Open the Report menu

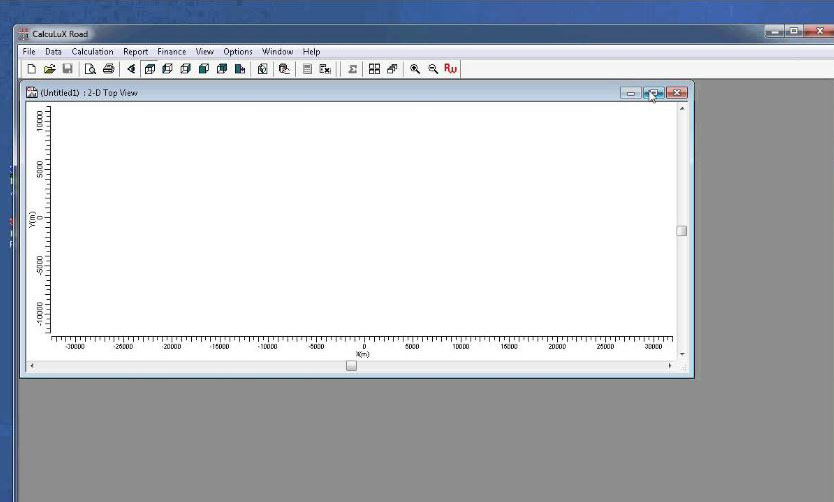click(x=136, y=52)
